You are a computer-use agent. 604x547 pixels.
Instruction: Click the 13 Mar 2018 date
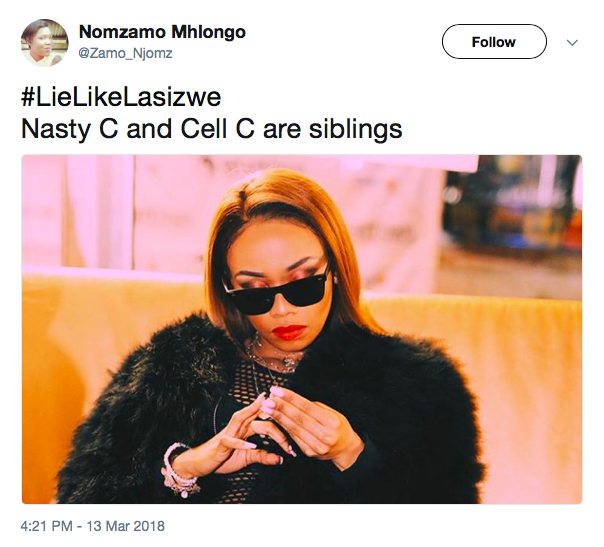[126, 526]
